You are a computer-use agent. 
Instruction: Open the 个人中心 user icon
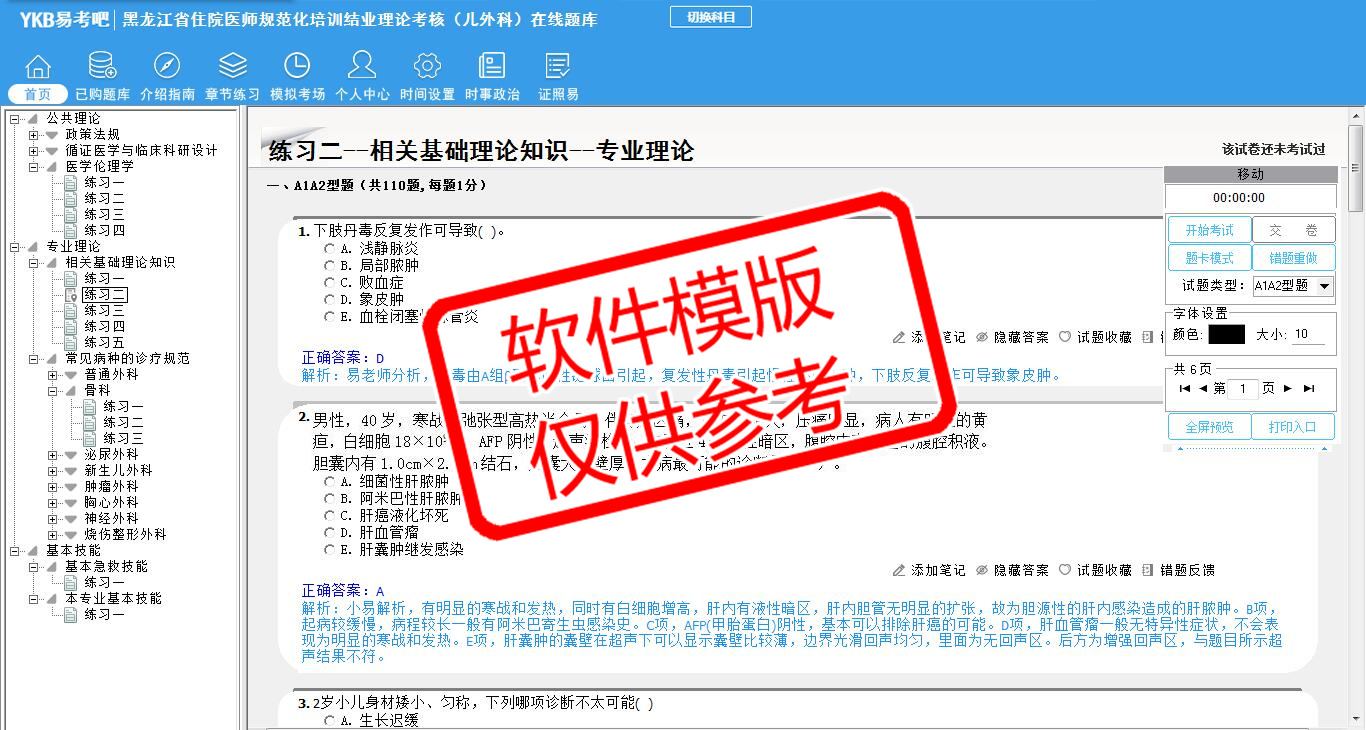[x=362, y=67]
